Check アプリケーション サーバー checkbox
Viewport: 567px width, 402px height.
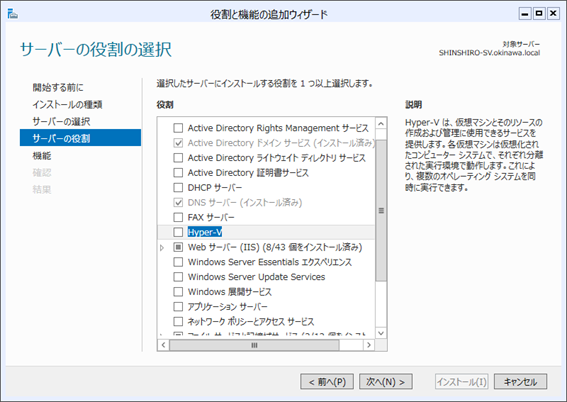tap(178, 307)
